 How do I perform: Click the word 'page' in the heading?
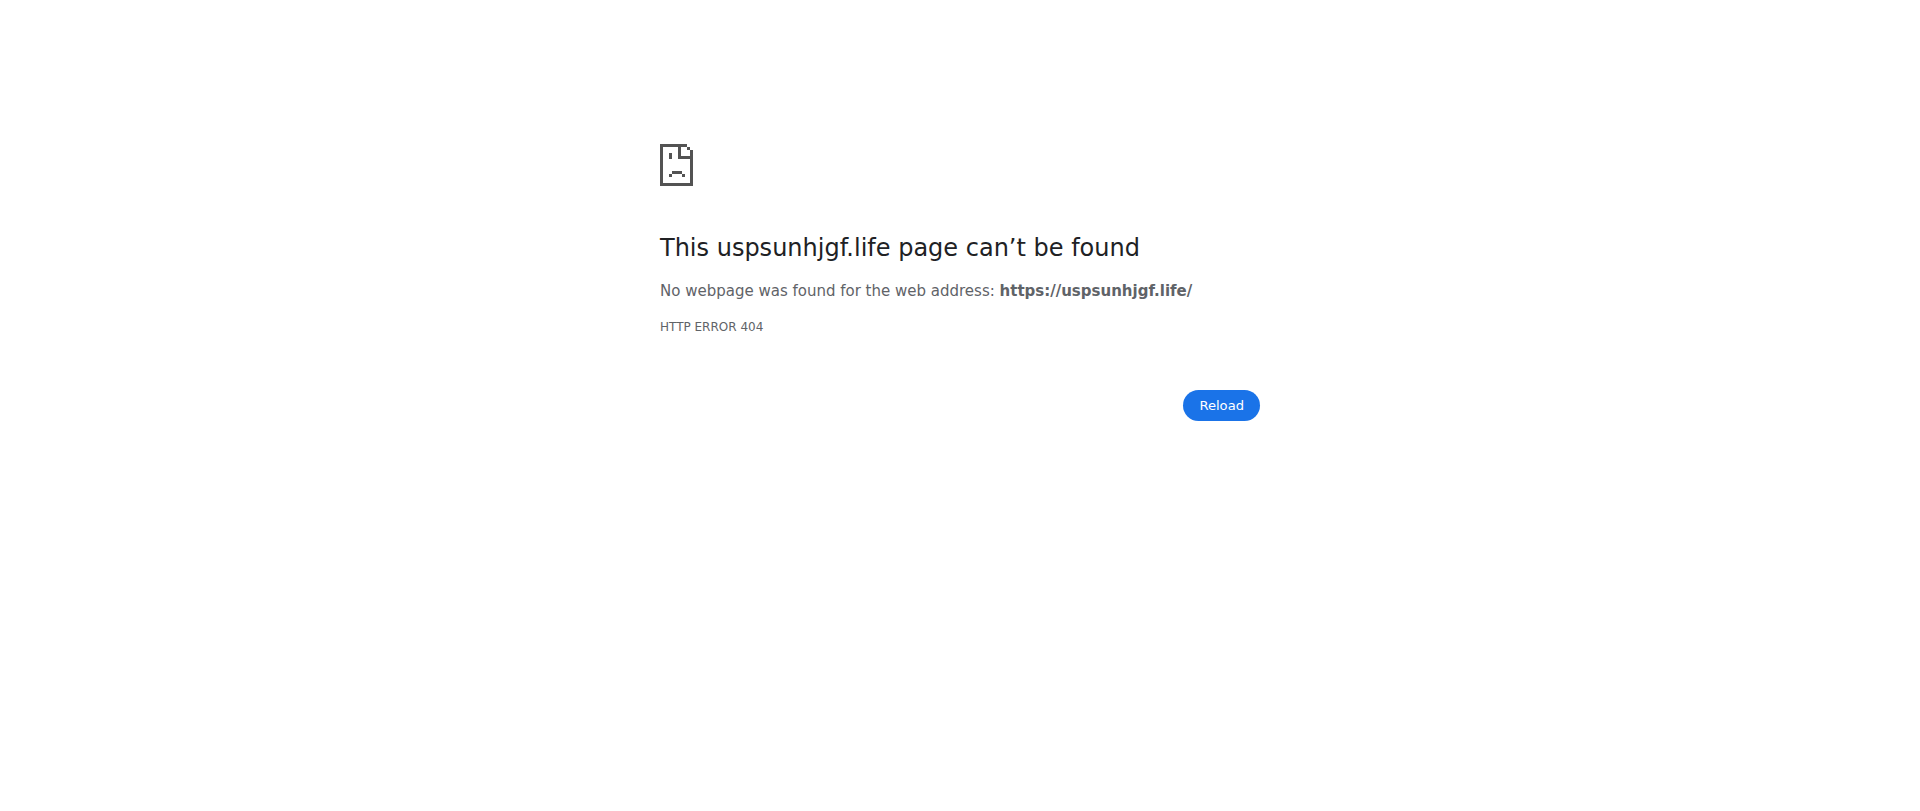(928, 250)
